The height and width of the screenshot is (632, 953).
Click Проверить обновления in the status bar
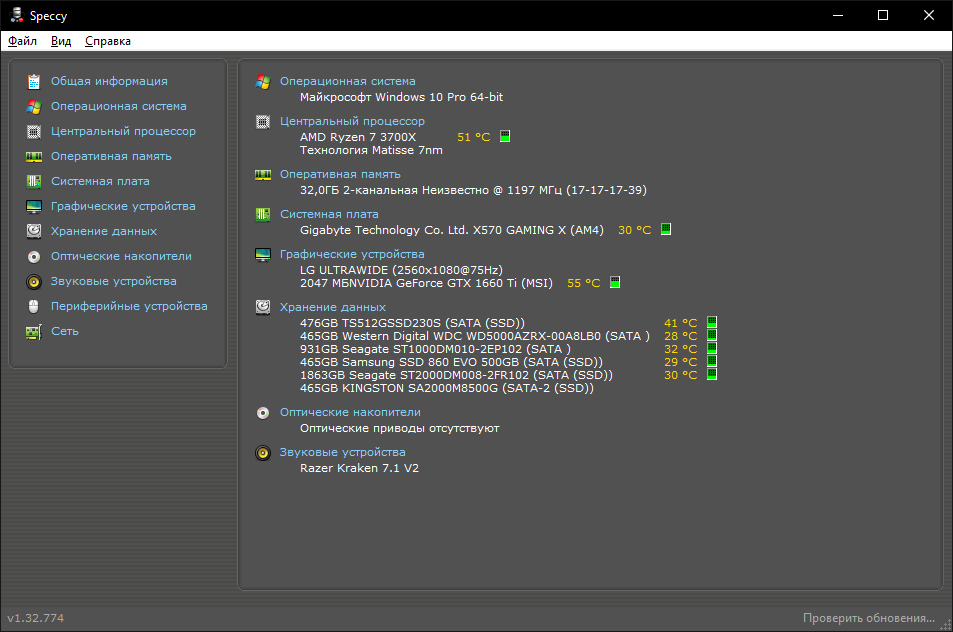(869, 618)
